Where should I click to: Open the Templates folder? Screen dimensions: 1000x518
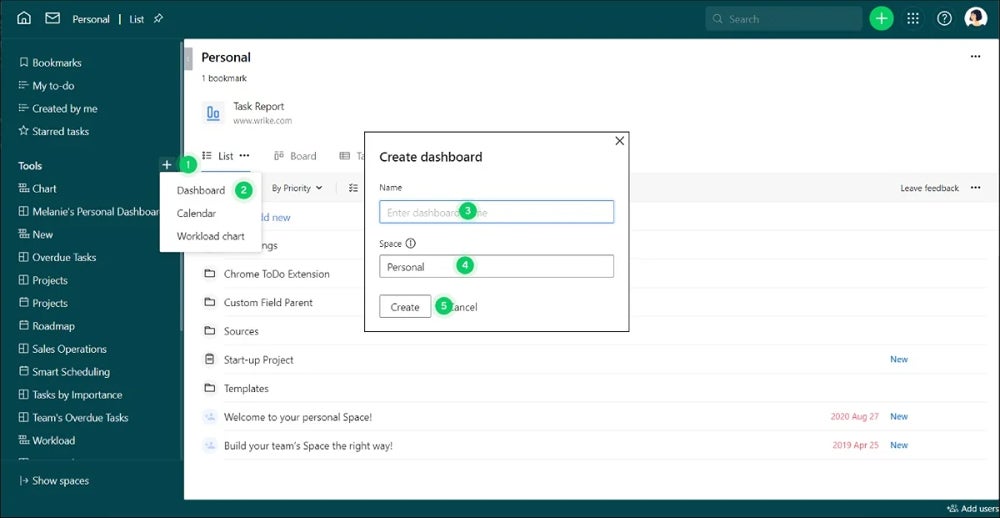coord(246,388)
